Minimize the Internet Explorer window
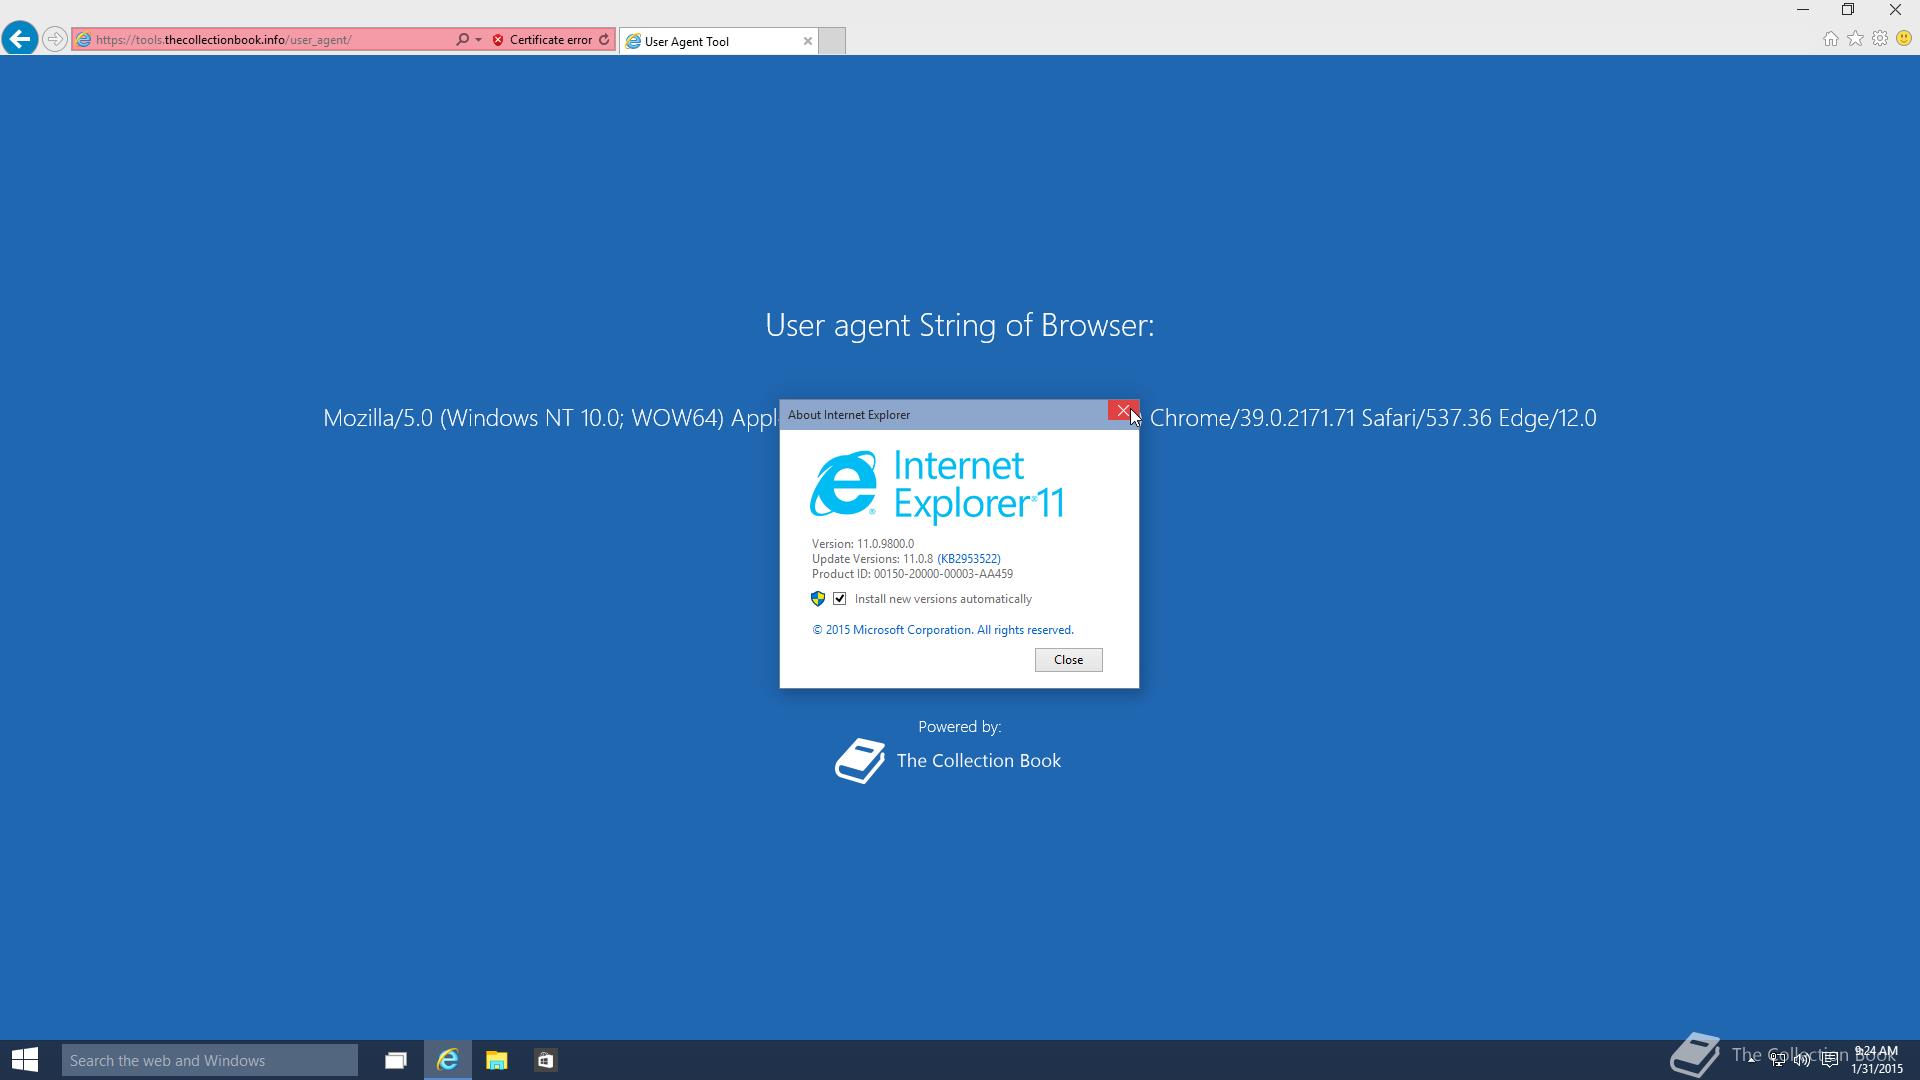The width and height of the screenshot is (1920, 1080). click(1803, 10)
